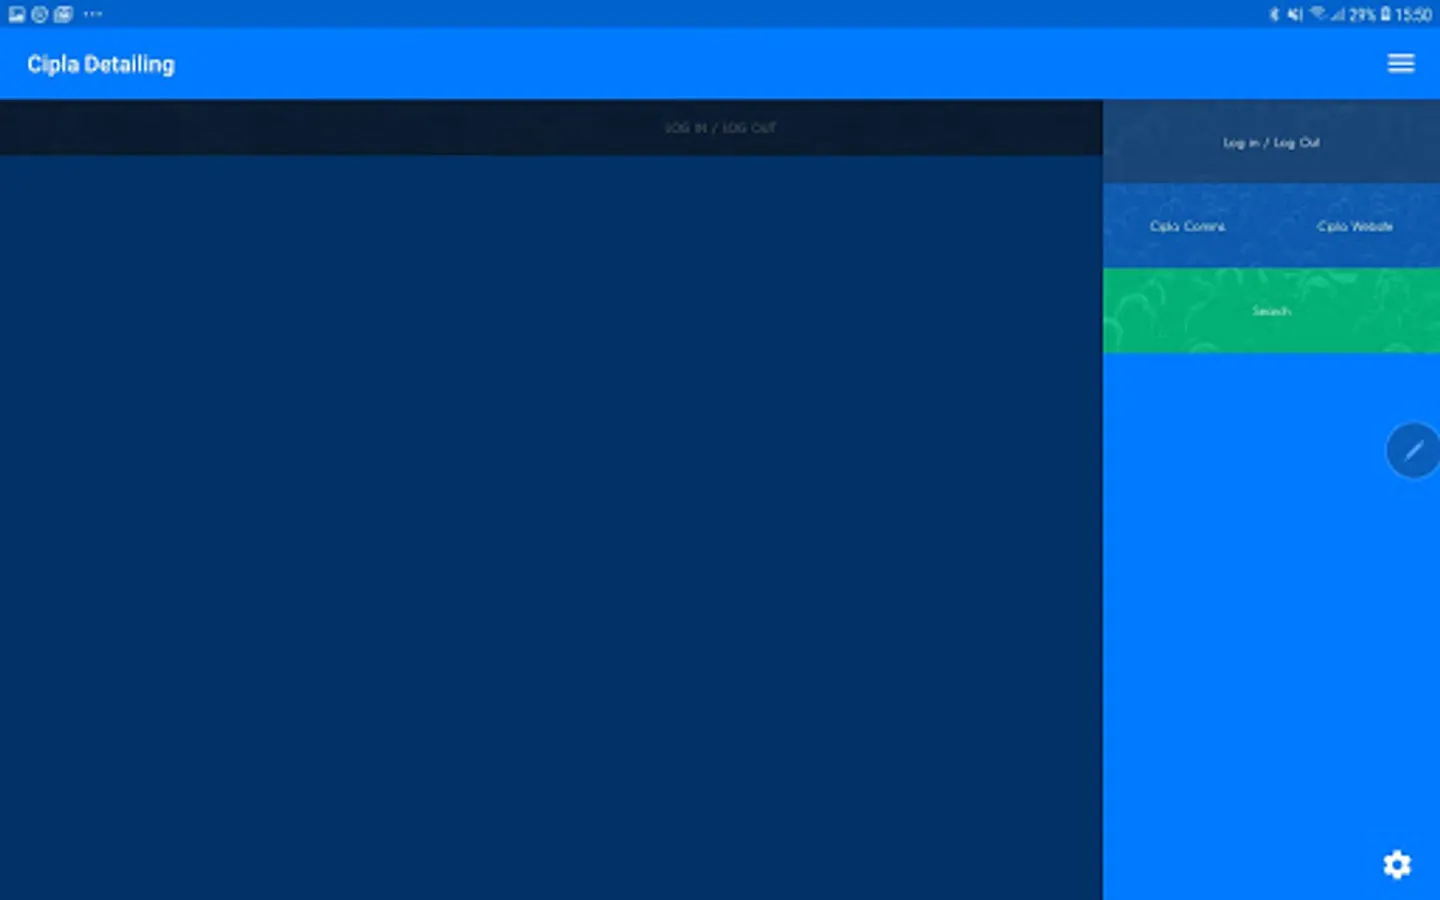Image resolution: width=1440 pixels, height=900 pixels.
Task: Tap the Bluetooth status icon
Action: tap(1274, 14)
